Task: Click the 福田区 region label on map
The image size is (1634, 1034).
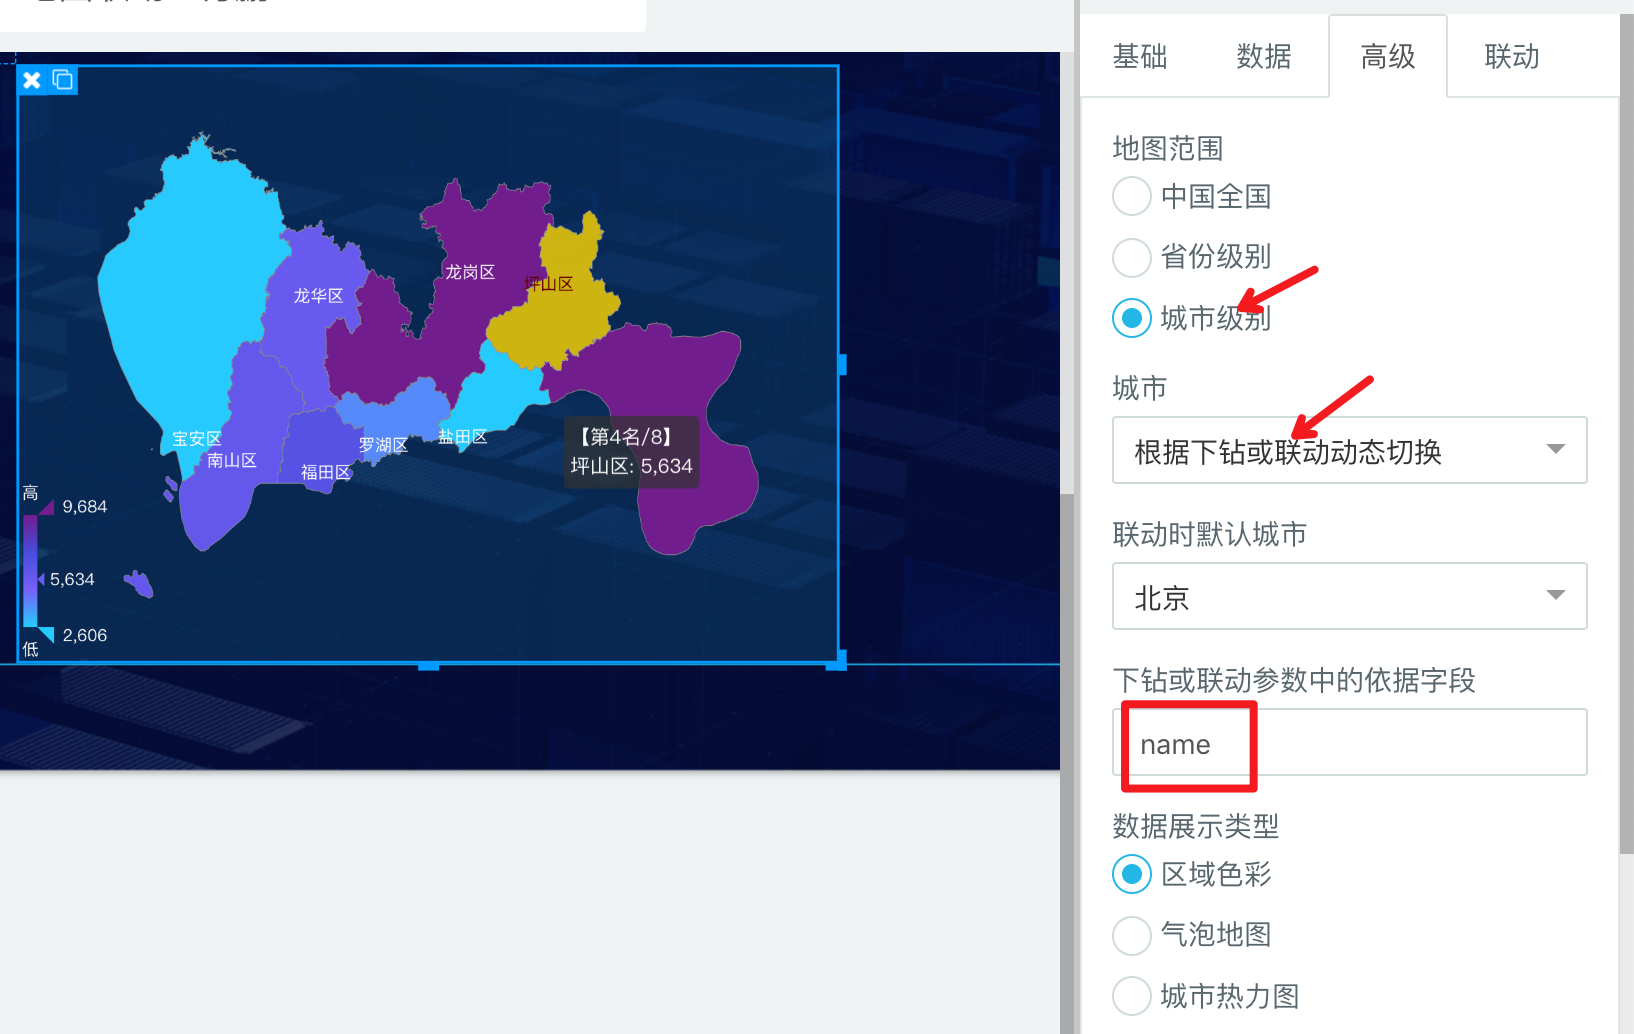Action: coord(326,472)
